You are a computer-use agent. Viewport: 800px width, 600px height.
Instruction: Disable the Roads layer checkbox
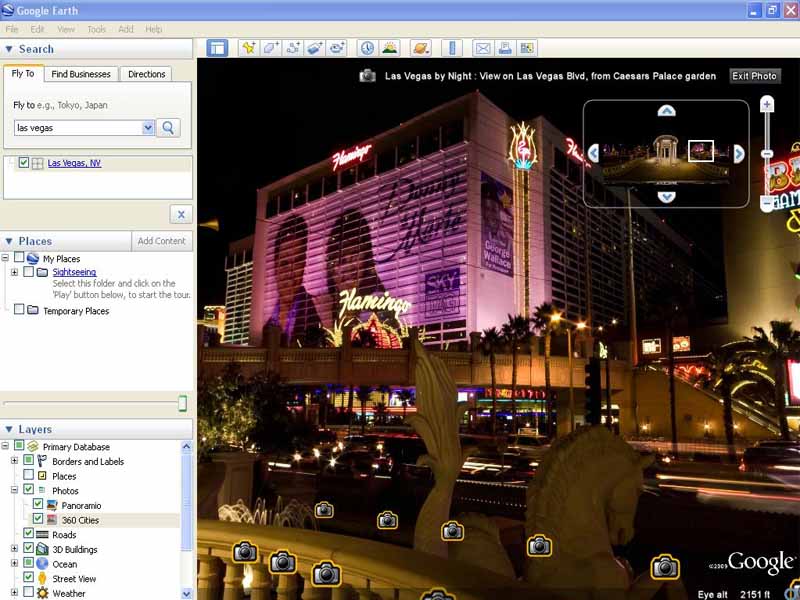(29, 534)
